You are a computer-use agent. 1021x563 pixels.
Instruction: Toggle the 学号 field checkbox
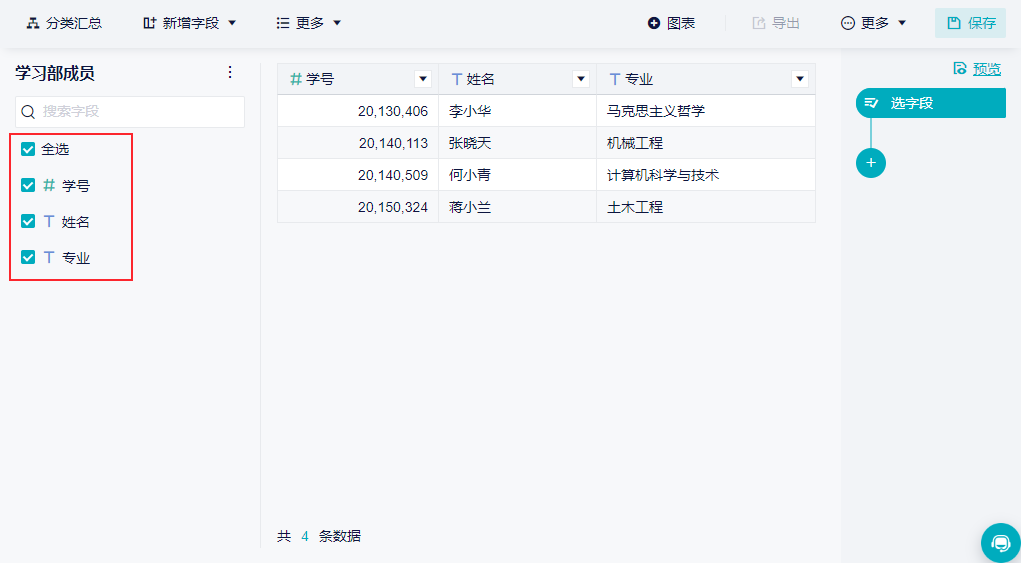28,185
